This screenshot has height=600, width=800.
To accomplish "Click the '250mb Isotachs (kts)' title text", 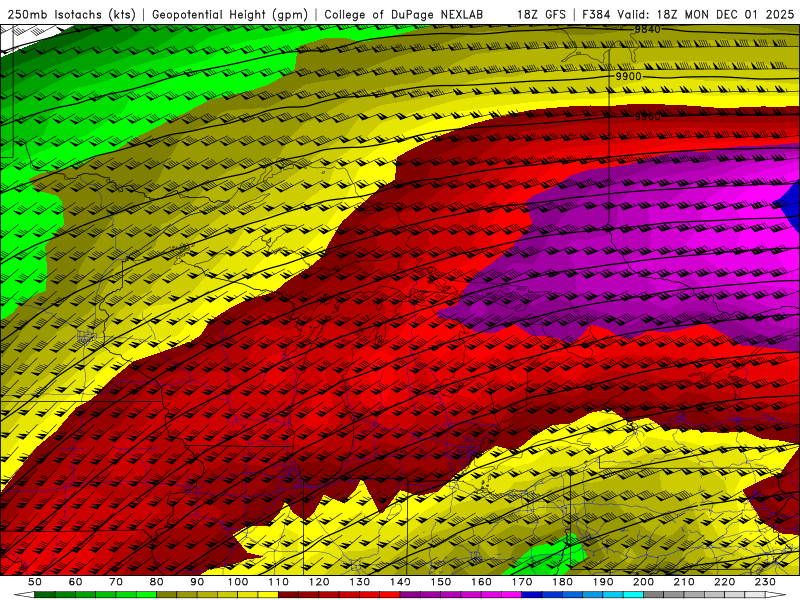I will pyautogui.click(x=71, y=15).
